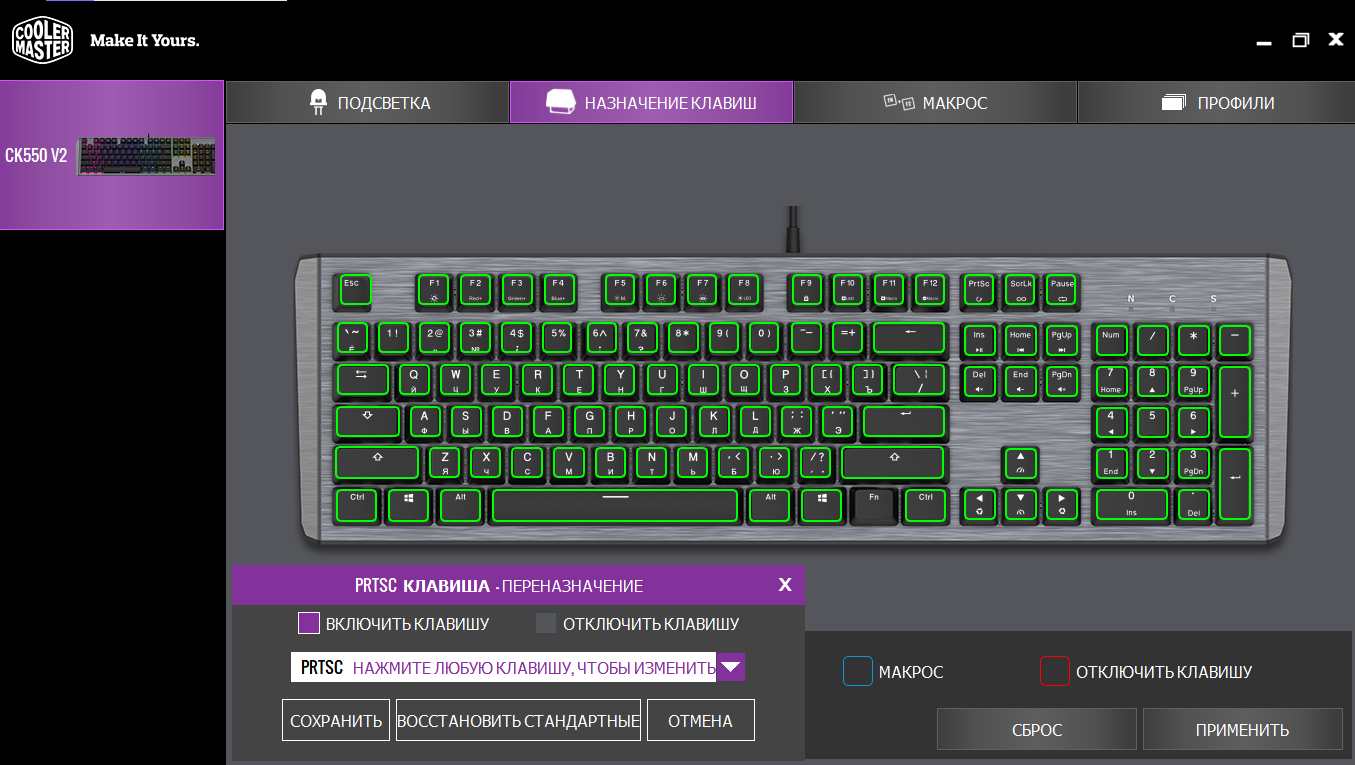Viewport: 1355px width, 765px height.
Task: Select the main Enter key
Action: (904, 421)
